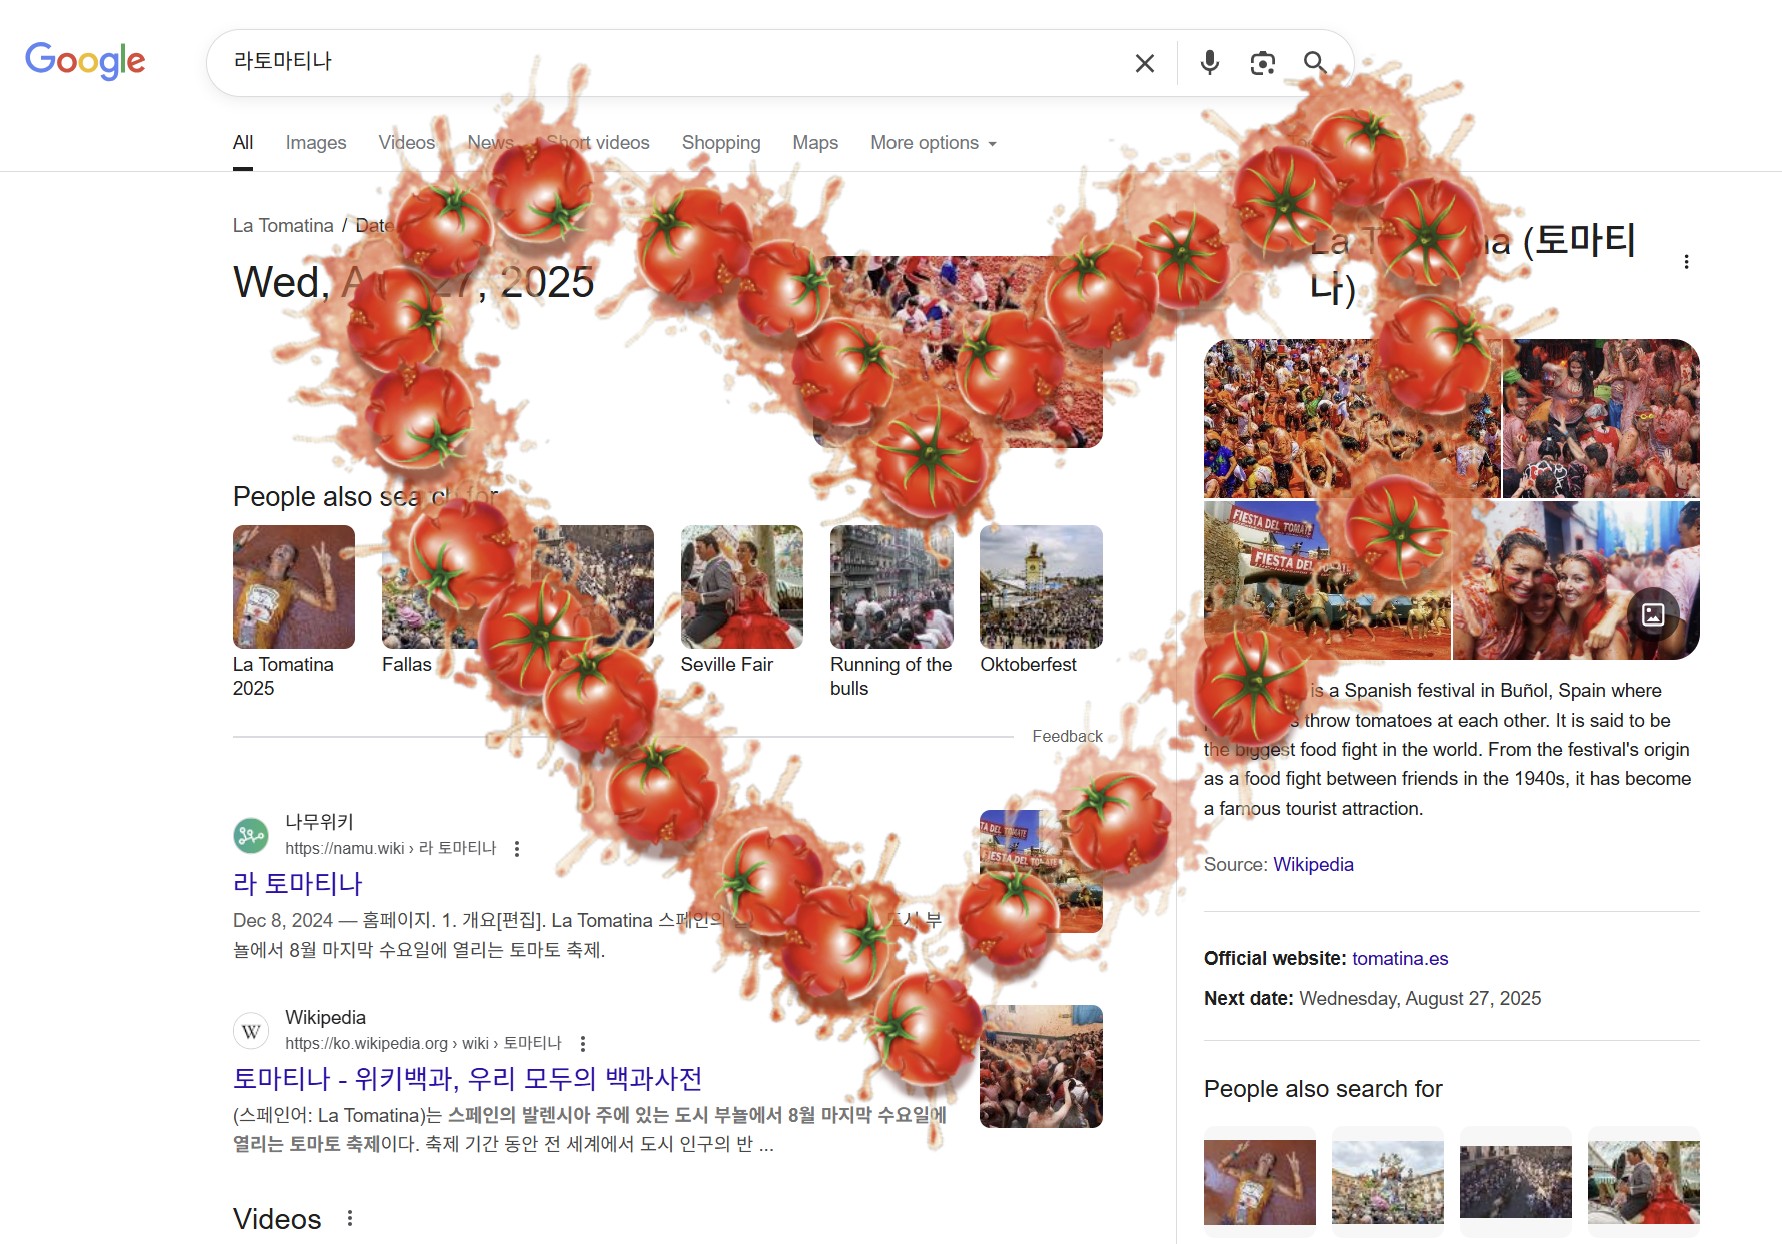1782x1244 pixels.
Task: Open the 토마티나 - 위키백과 result link
Action: 467,1079
